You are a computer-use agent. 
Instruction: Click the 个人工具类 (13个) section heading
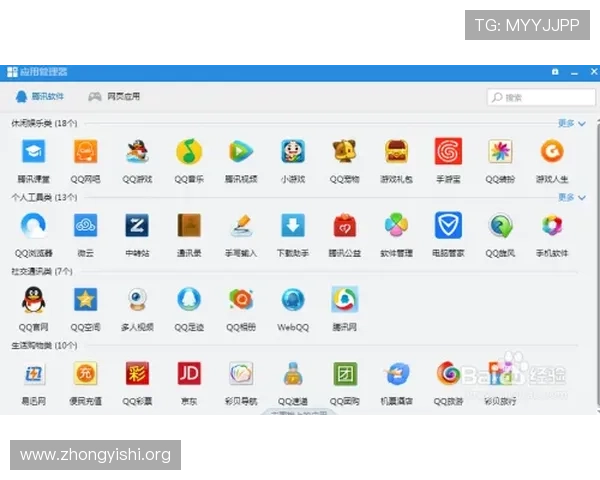(44, 198)
